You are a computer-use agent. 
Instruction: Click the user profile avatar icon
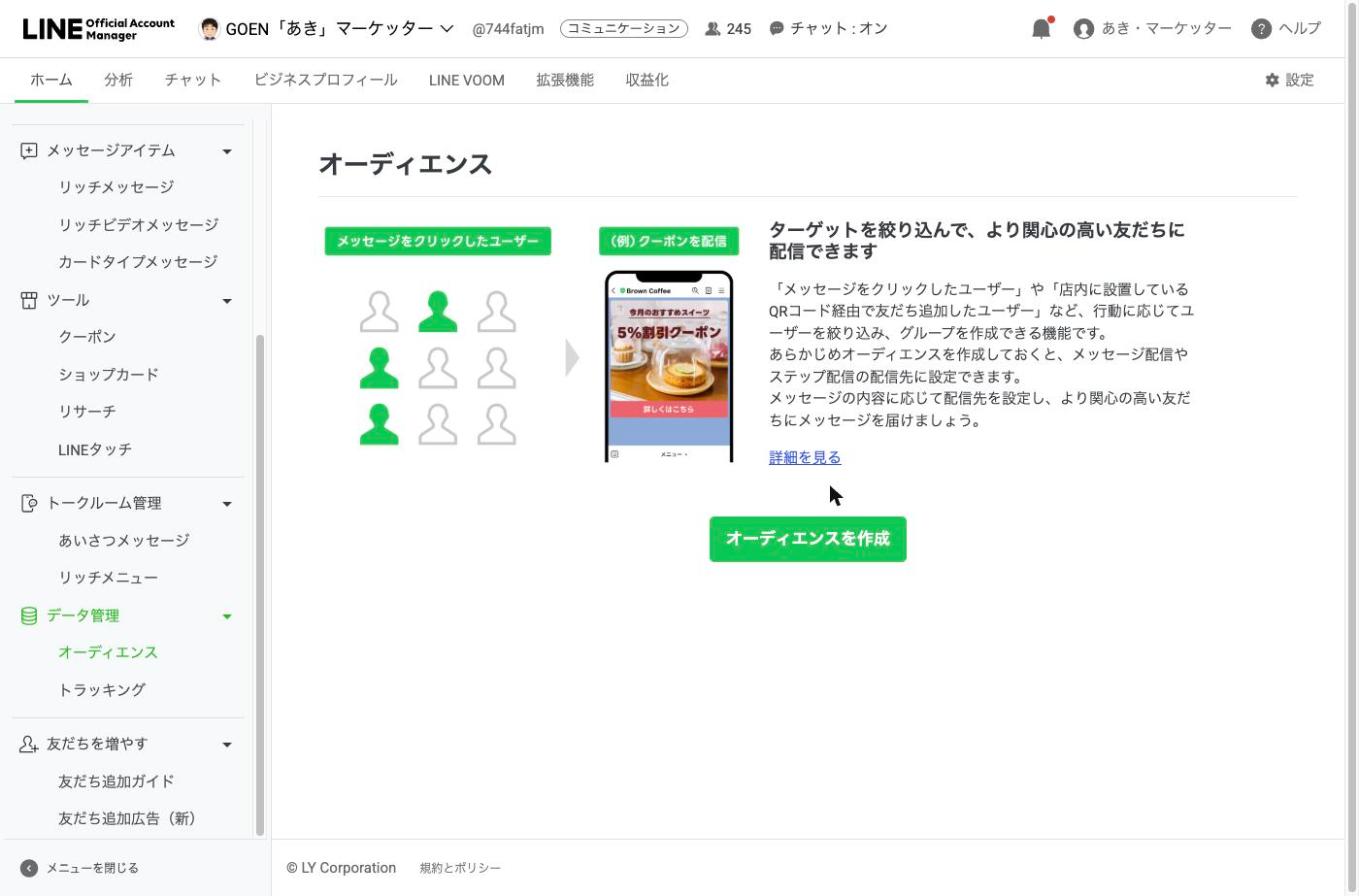[x=1083, y=29]
